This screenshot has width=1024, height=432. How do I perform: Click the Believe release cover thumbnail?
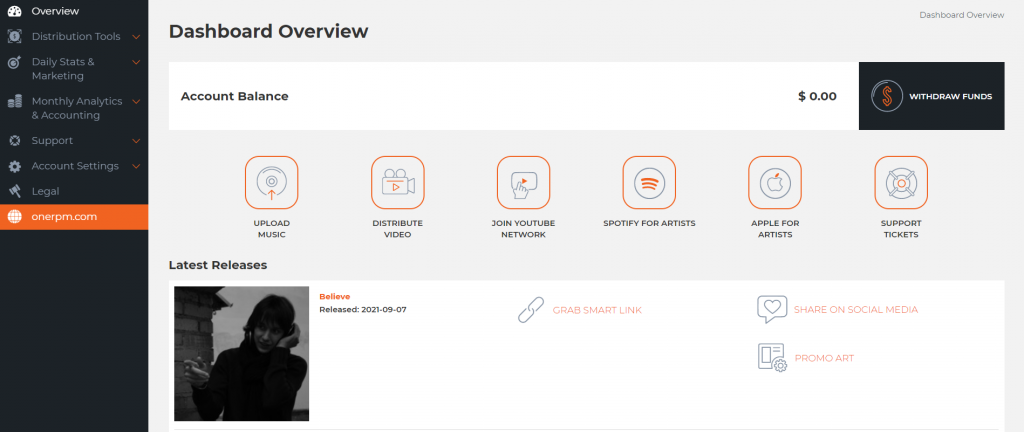click(241, 353)
